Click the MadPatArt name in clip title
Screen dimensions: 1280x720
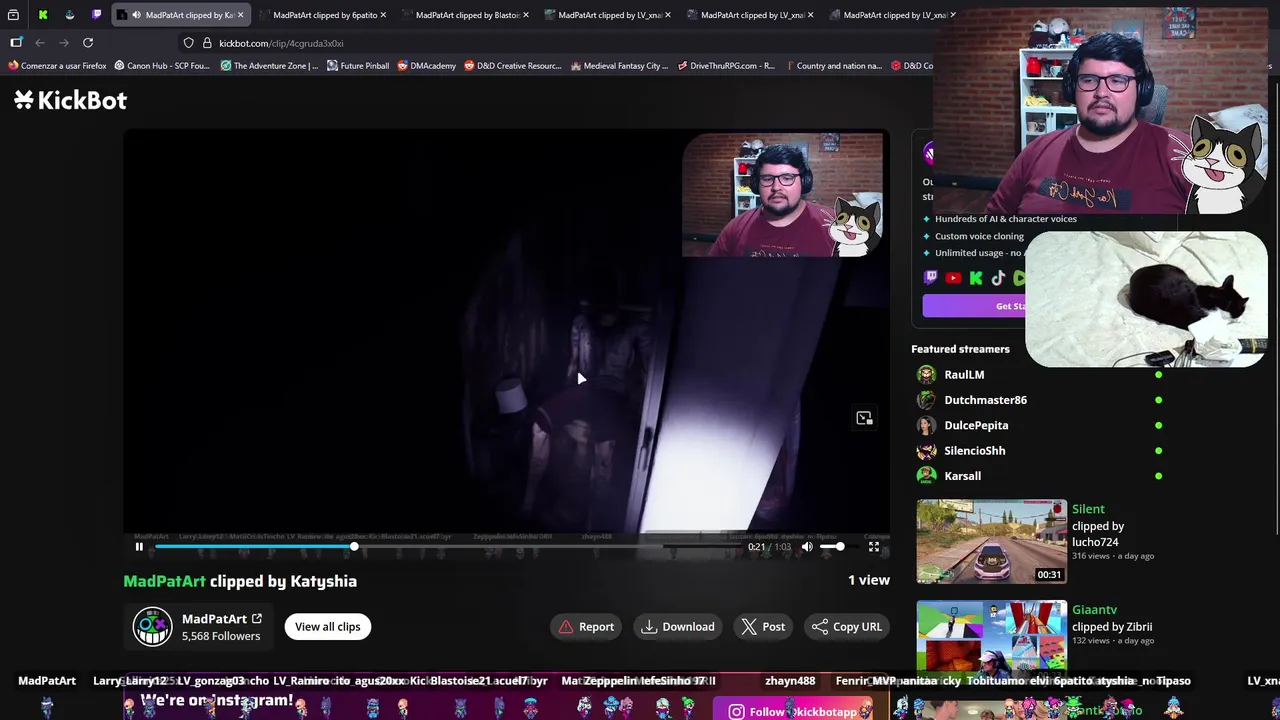tap(164, 581)
